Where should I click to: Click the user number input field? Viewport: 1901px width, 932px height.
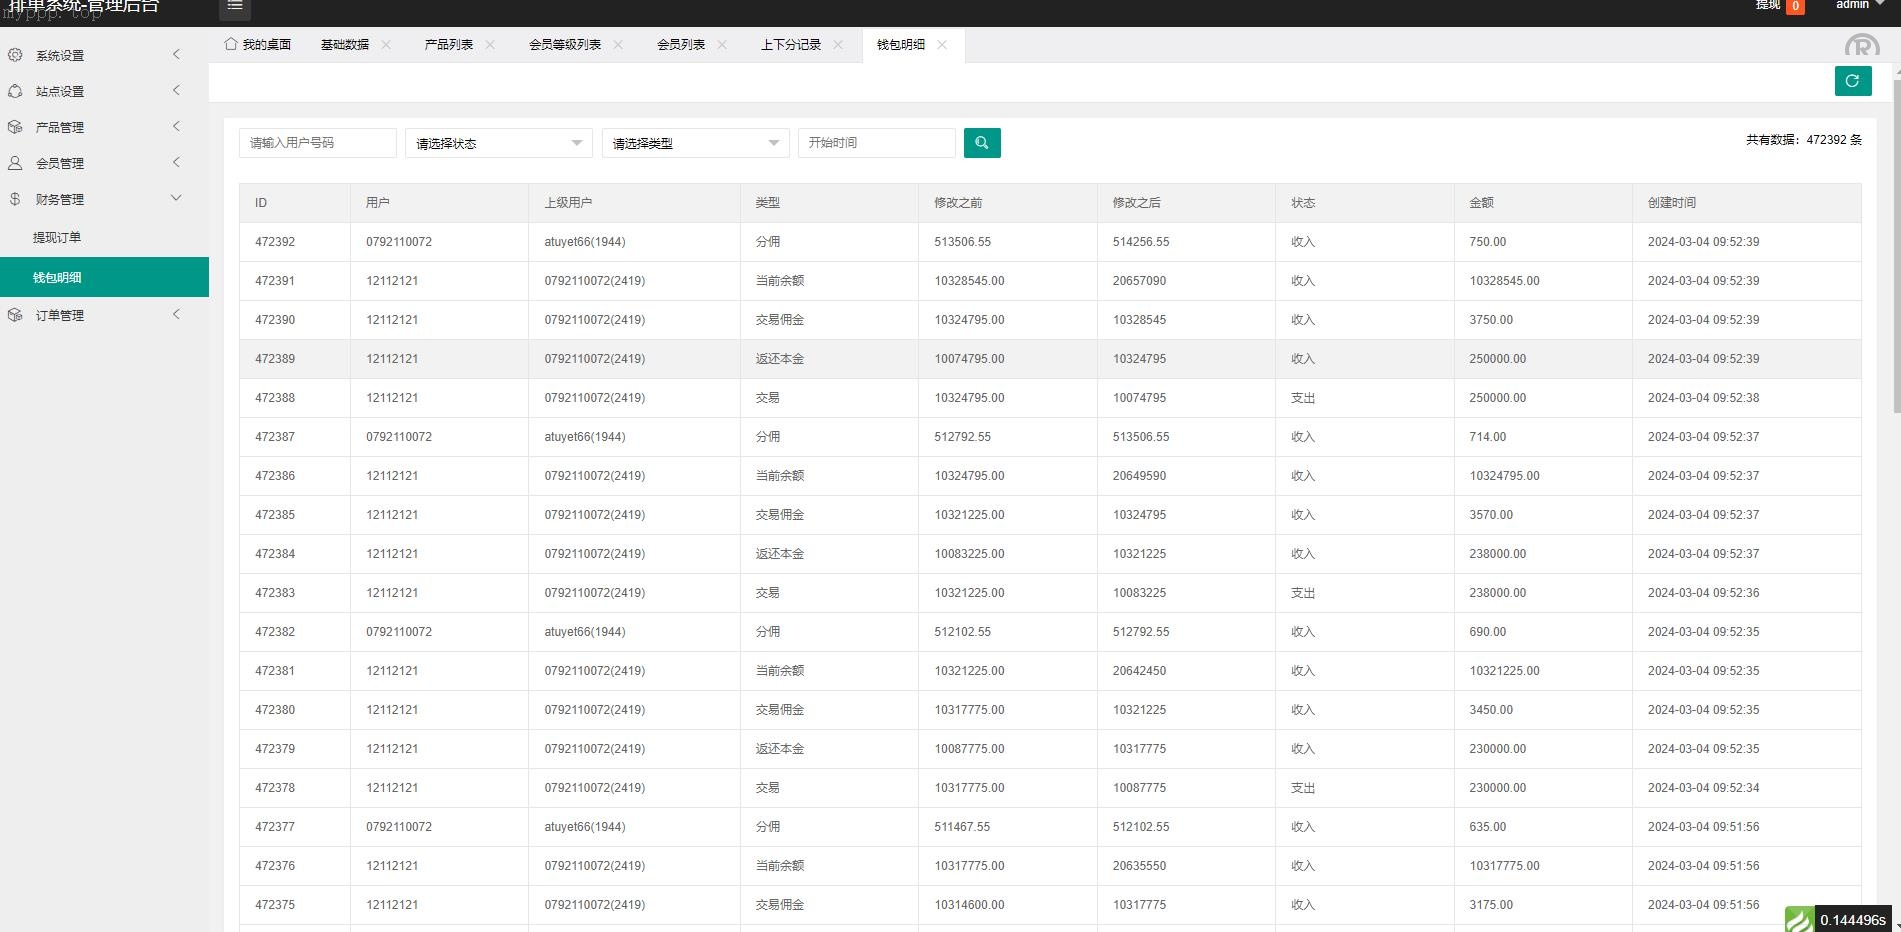click(x=317, y=143)
